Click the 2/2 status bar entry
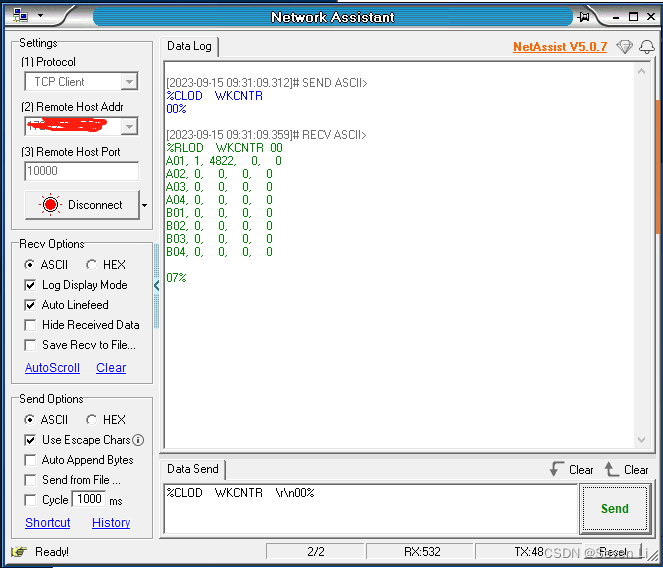Screen dimensions: 663x568 [x=315, y=552]
